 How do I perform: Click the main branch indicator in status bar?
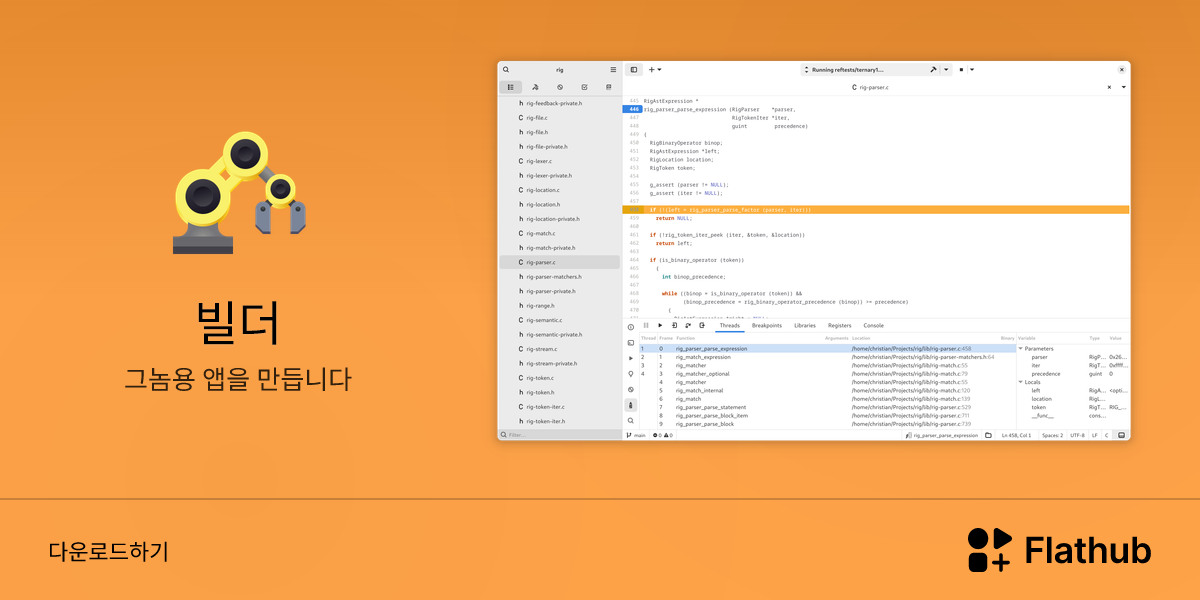pos(636,435)
